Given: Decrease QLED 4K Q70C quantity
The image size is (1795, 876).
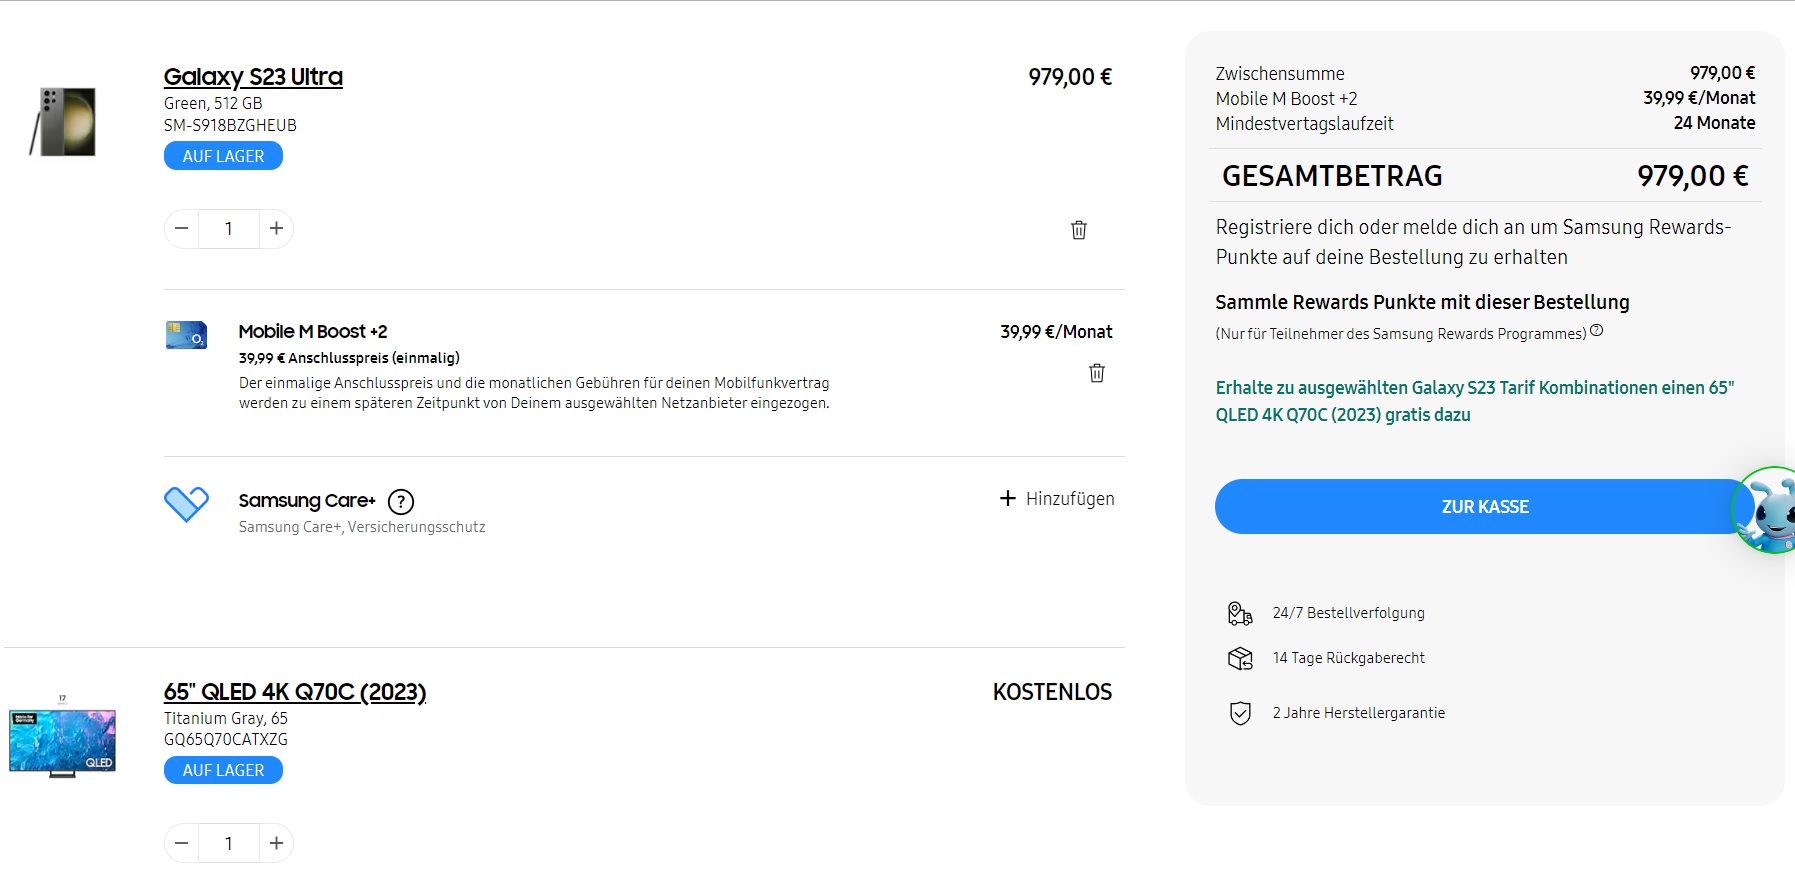Looking at the screenshot, I should pyautogui.click(x=181, y=843).
